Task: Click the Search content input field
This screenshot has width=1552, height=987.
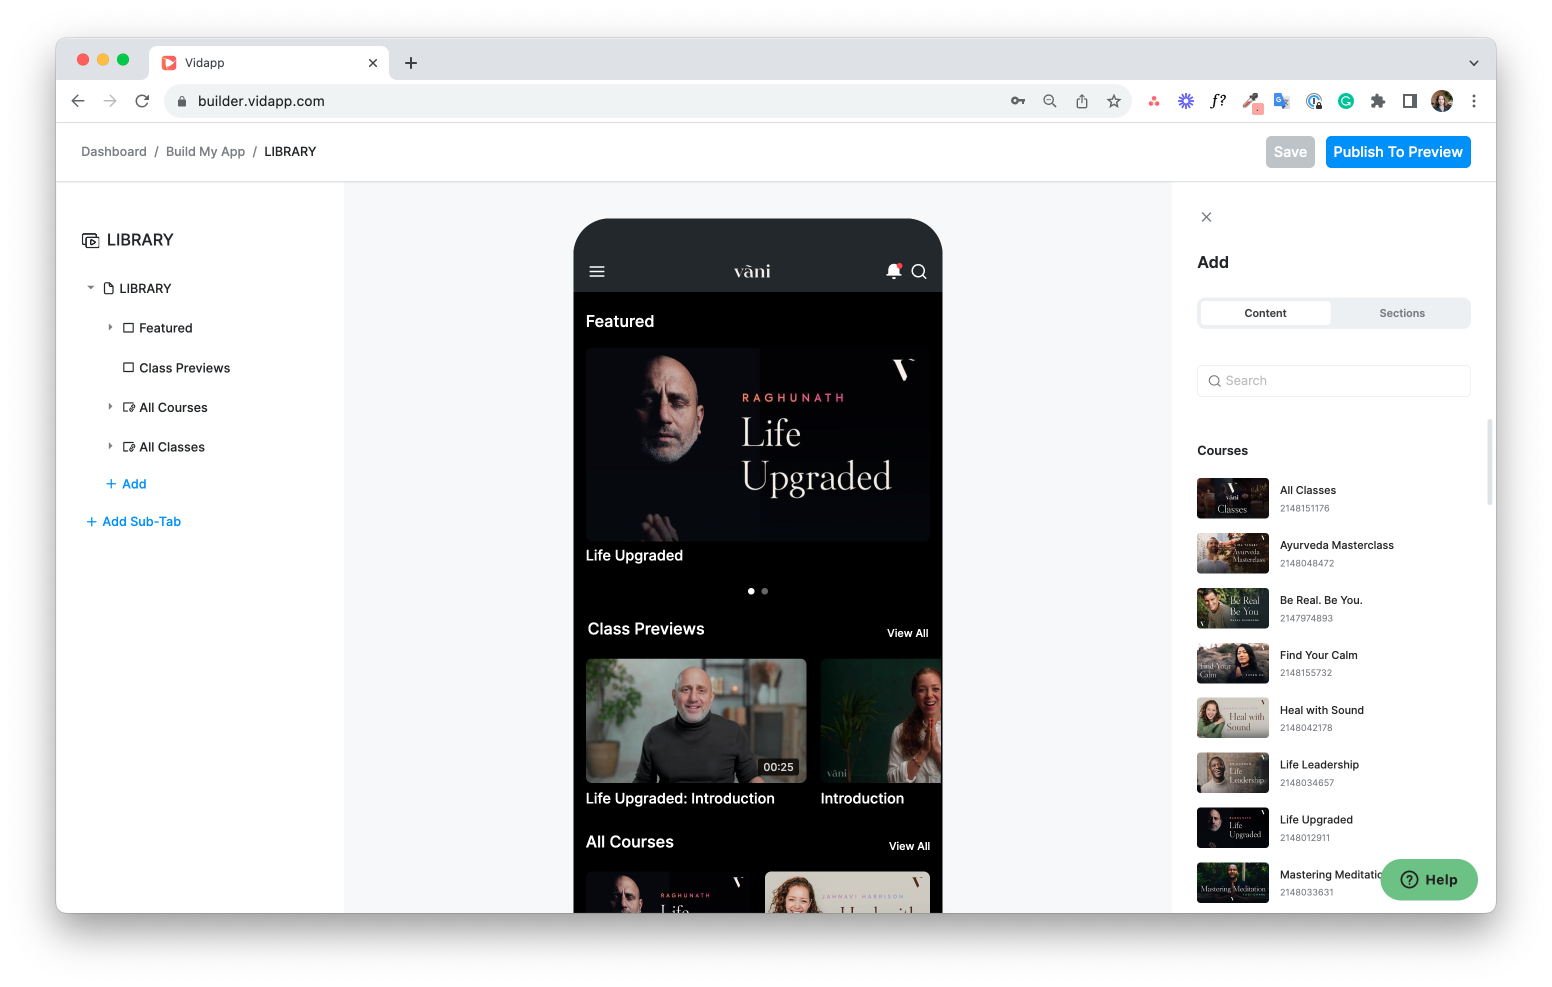Action: (1333, 381)
